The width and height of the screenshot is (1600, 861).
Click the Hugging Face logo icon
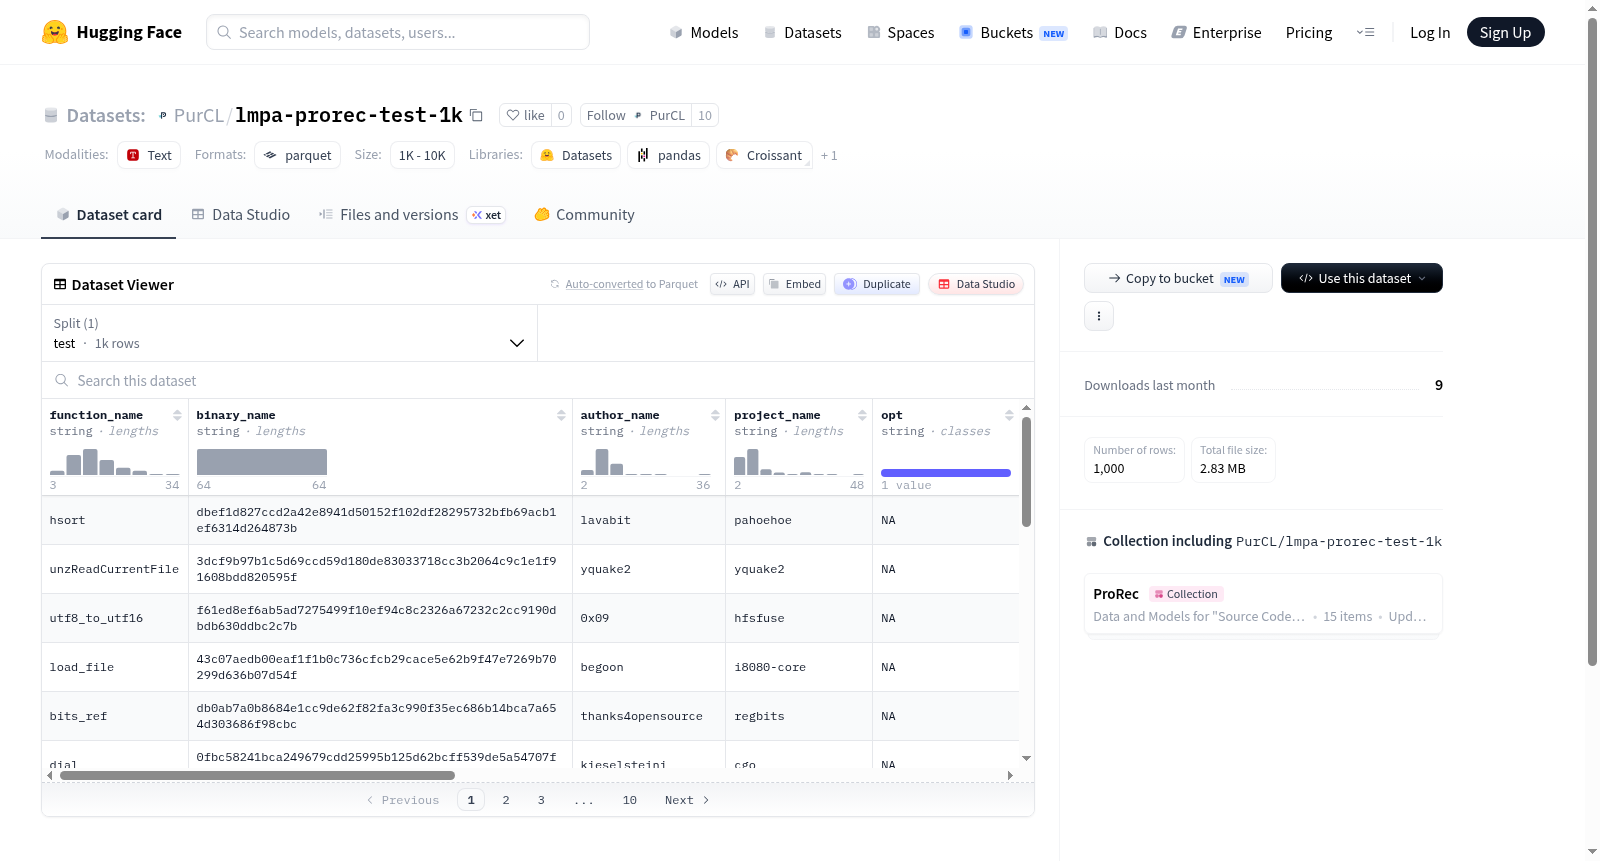pos(55,32)
